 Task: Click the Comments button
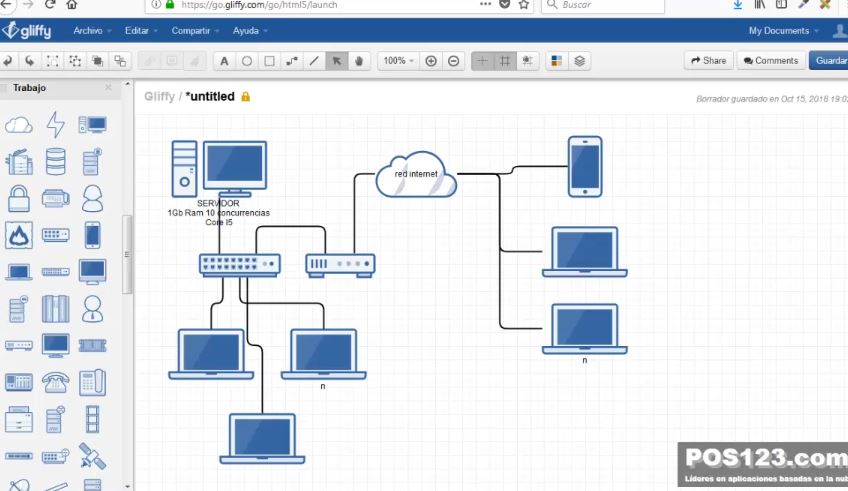[769, 61]
